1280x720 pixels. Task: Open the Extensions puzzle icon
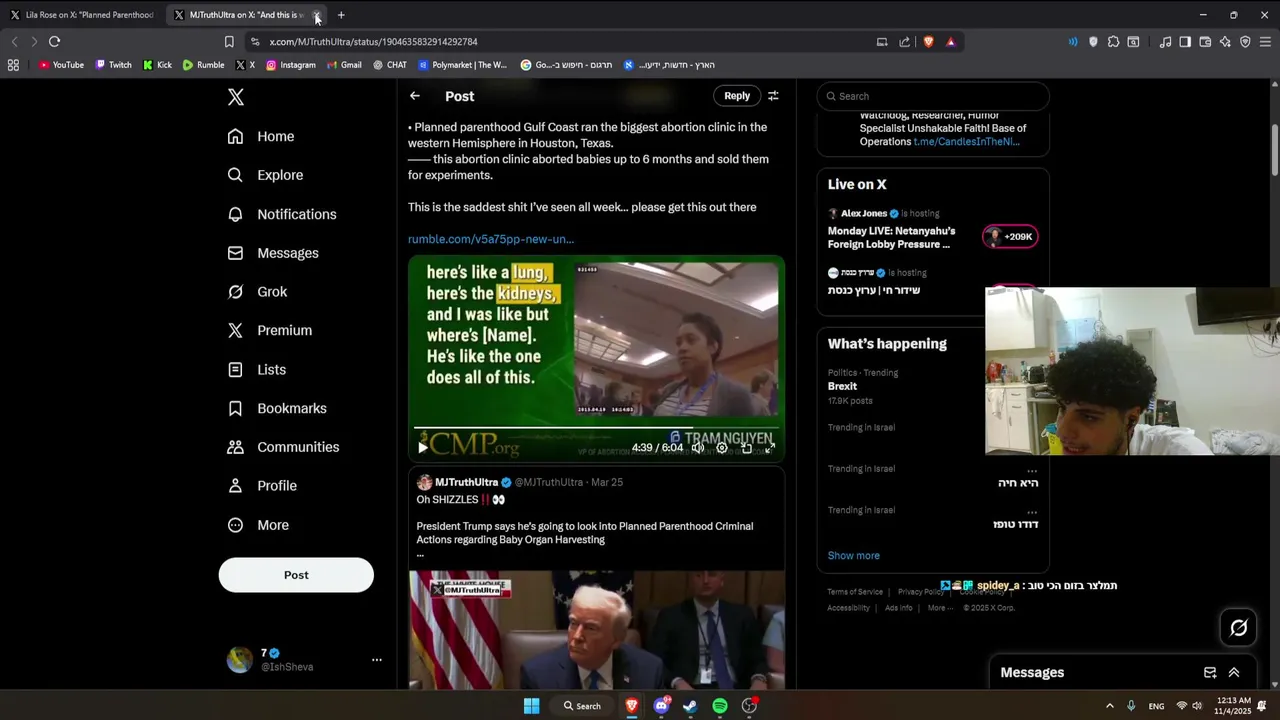click(1113, 42)
